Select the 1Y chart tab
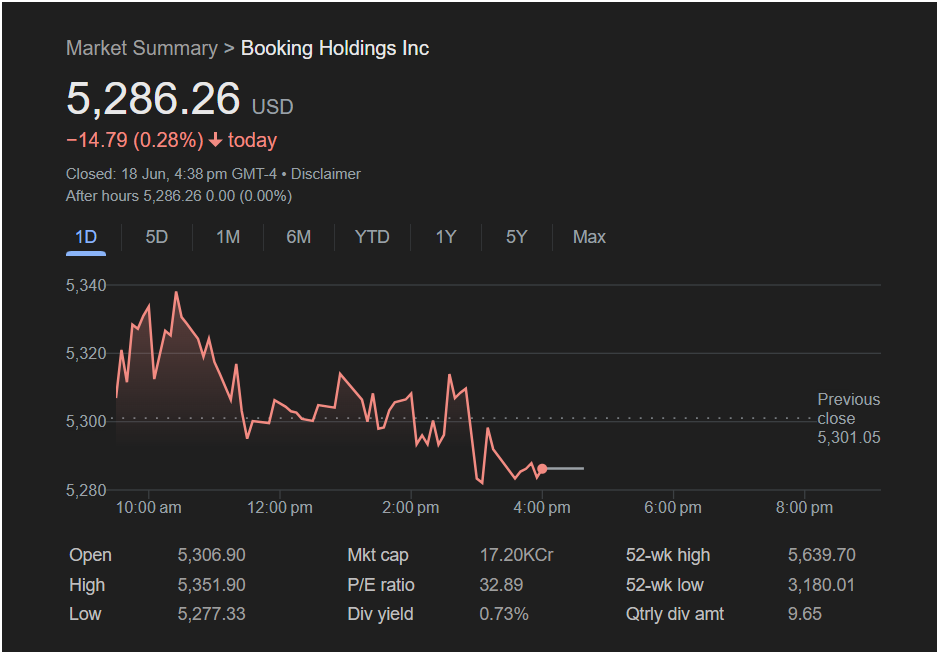Screen dimensions: 939x654 [x=446, y=237]
